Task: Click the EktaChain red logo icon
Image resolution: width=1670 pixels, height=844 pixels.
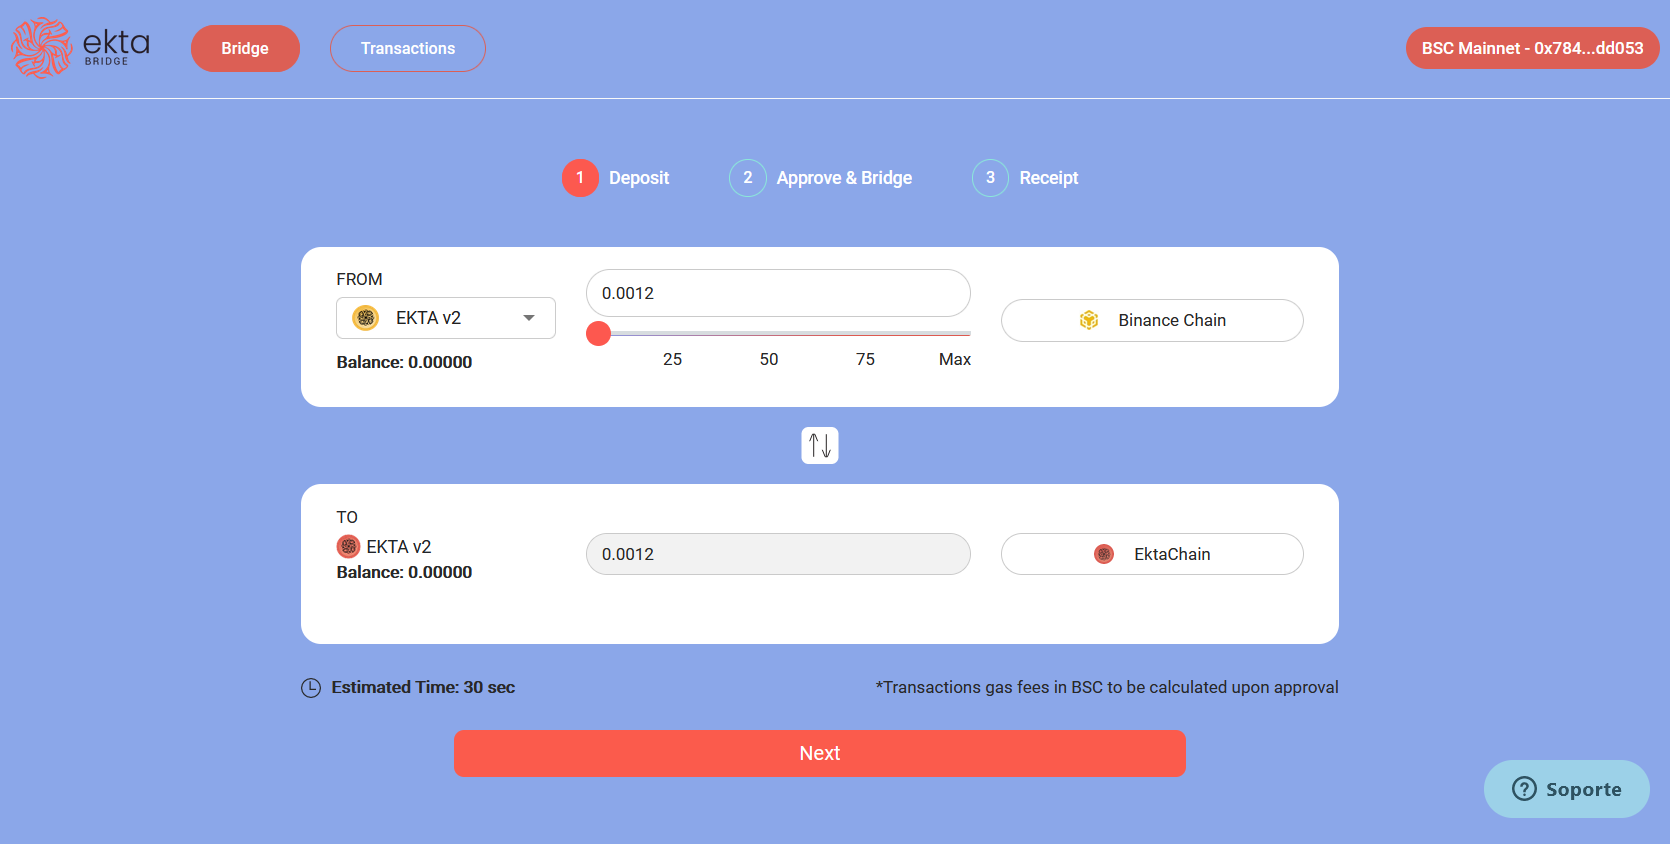Action: pyautogui.click(x=1104, y=554)
